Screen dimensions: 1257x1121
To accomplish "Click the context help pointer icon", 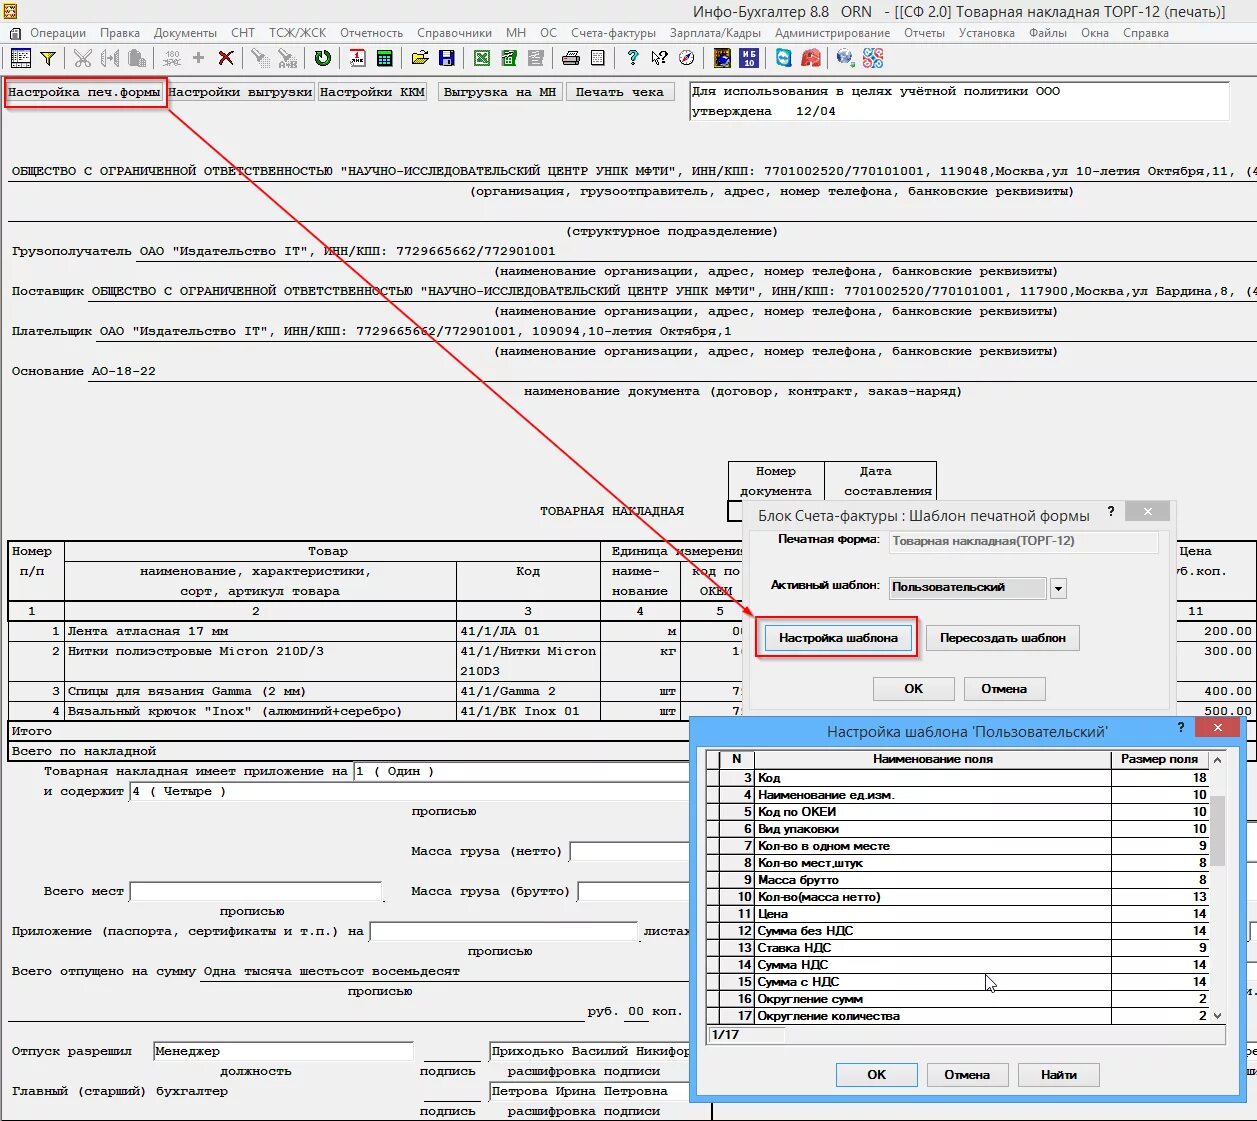I will coord(659,58).
